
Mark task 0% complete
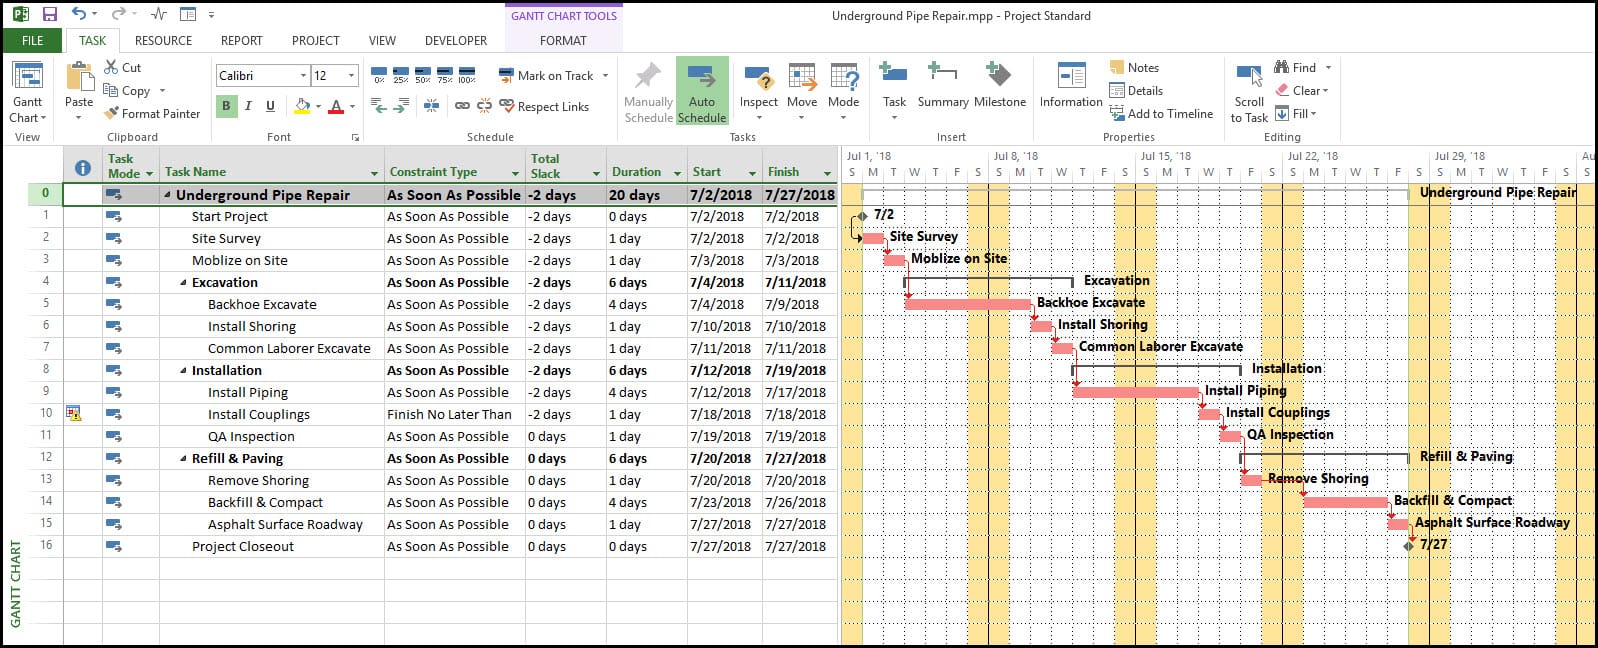[x=379, y=76]
